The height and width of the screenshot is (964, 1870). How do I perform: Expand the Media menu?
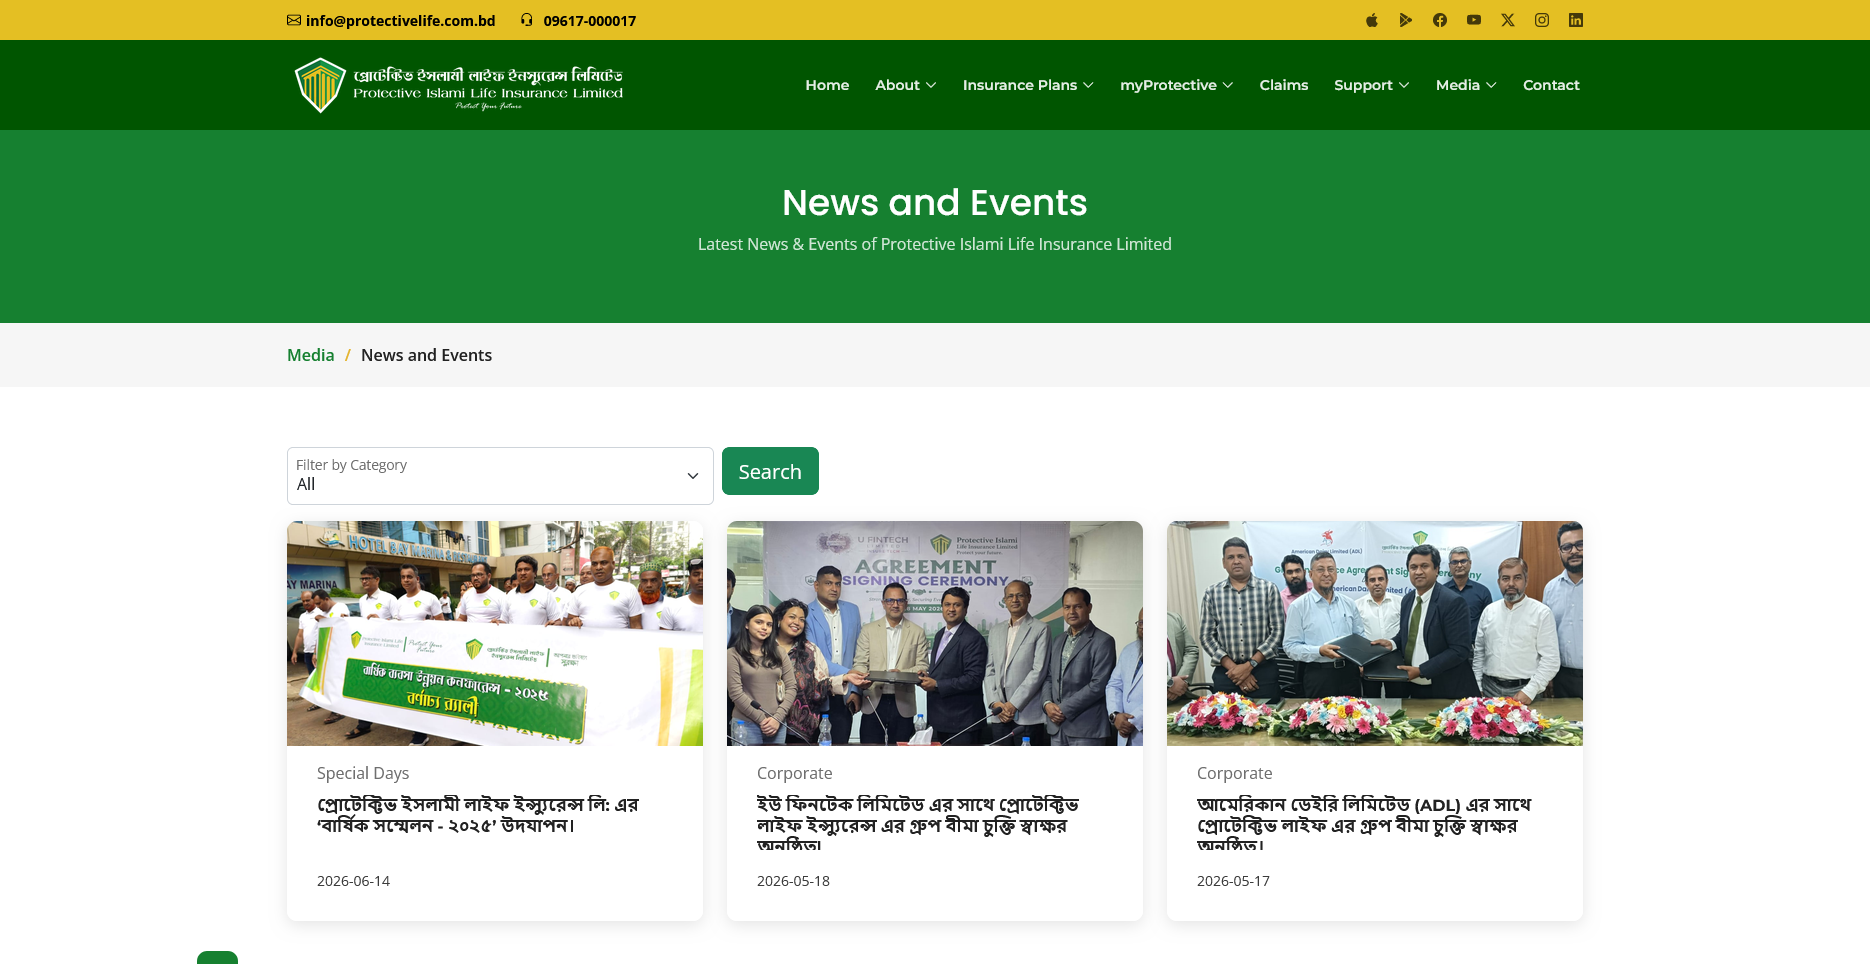coord(1466,85)
